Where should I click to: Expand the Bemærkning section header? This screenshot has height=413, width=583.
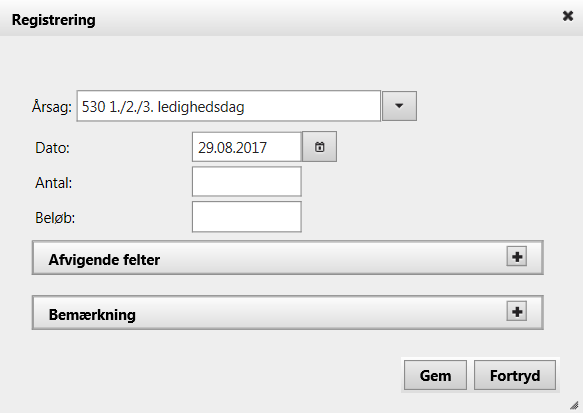288,313
